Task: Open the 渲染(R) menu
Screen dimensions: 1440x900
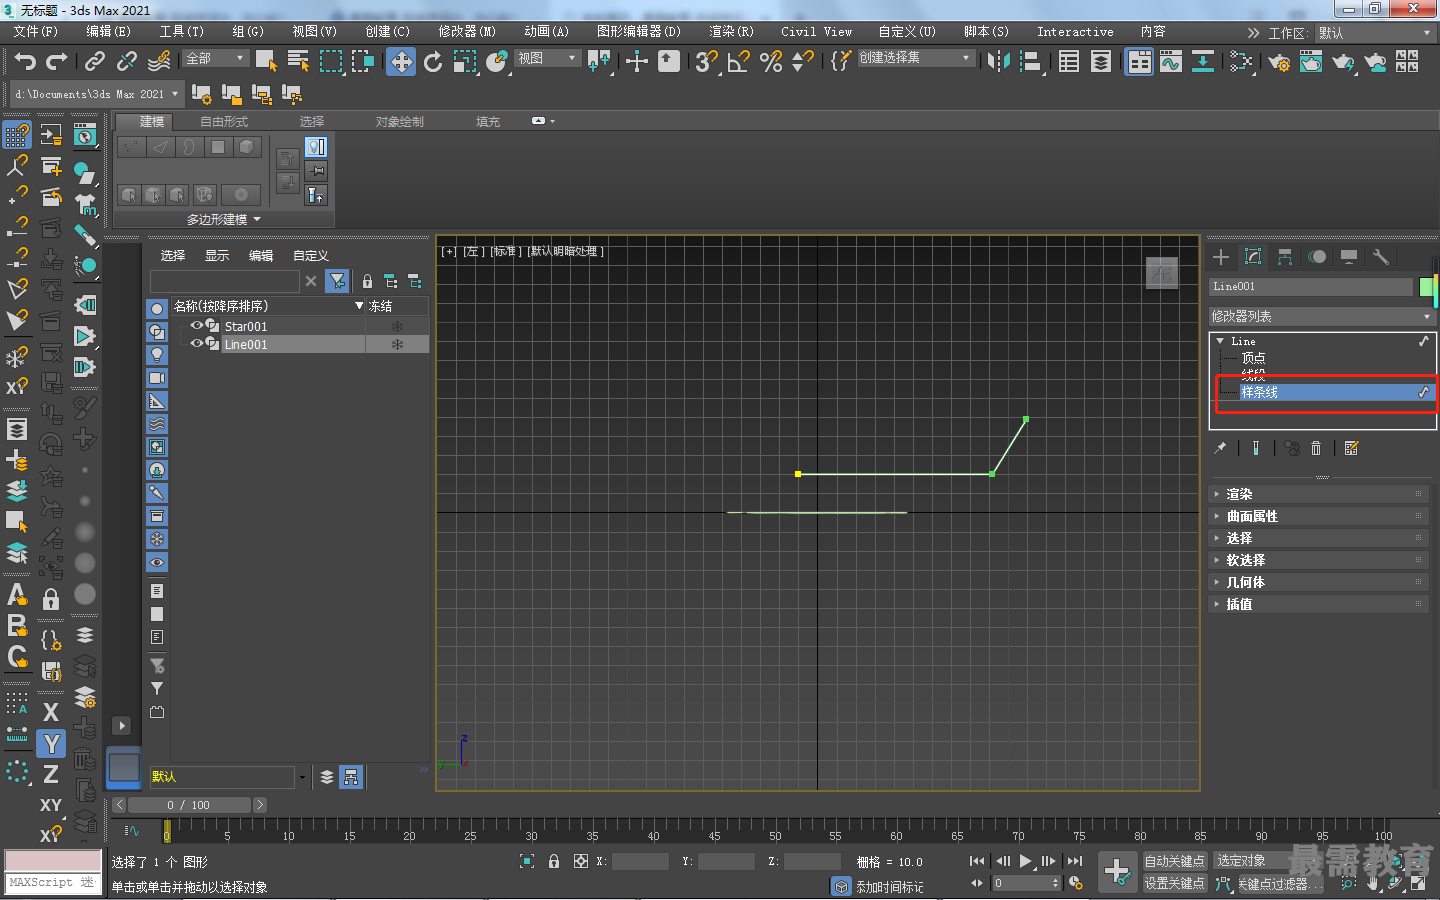Action: (x=731, y=32)
